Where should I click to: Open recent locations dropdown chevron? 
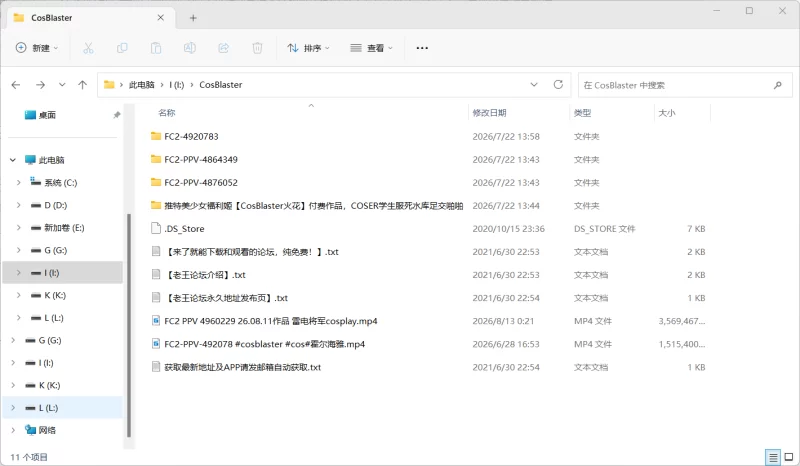pyautogui.click(x=62, y=85)
